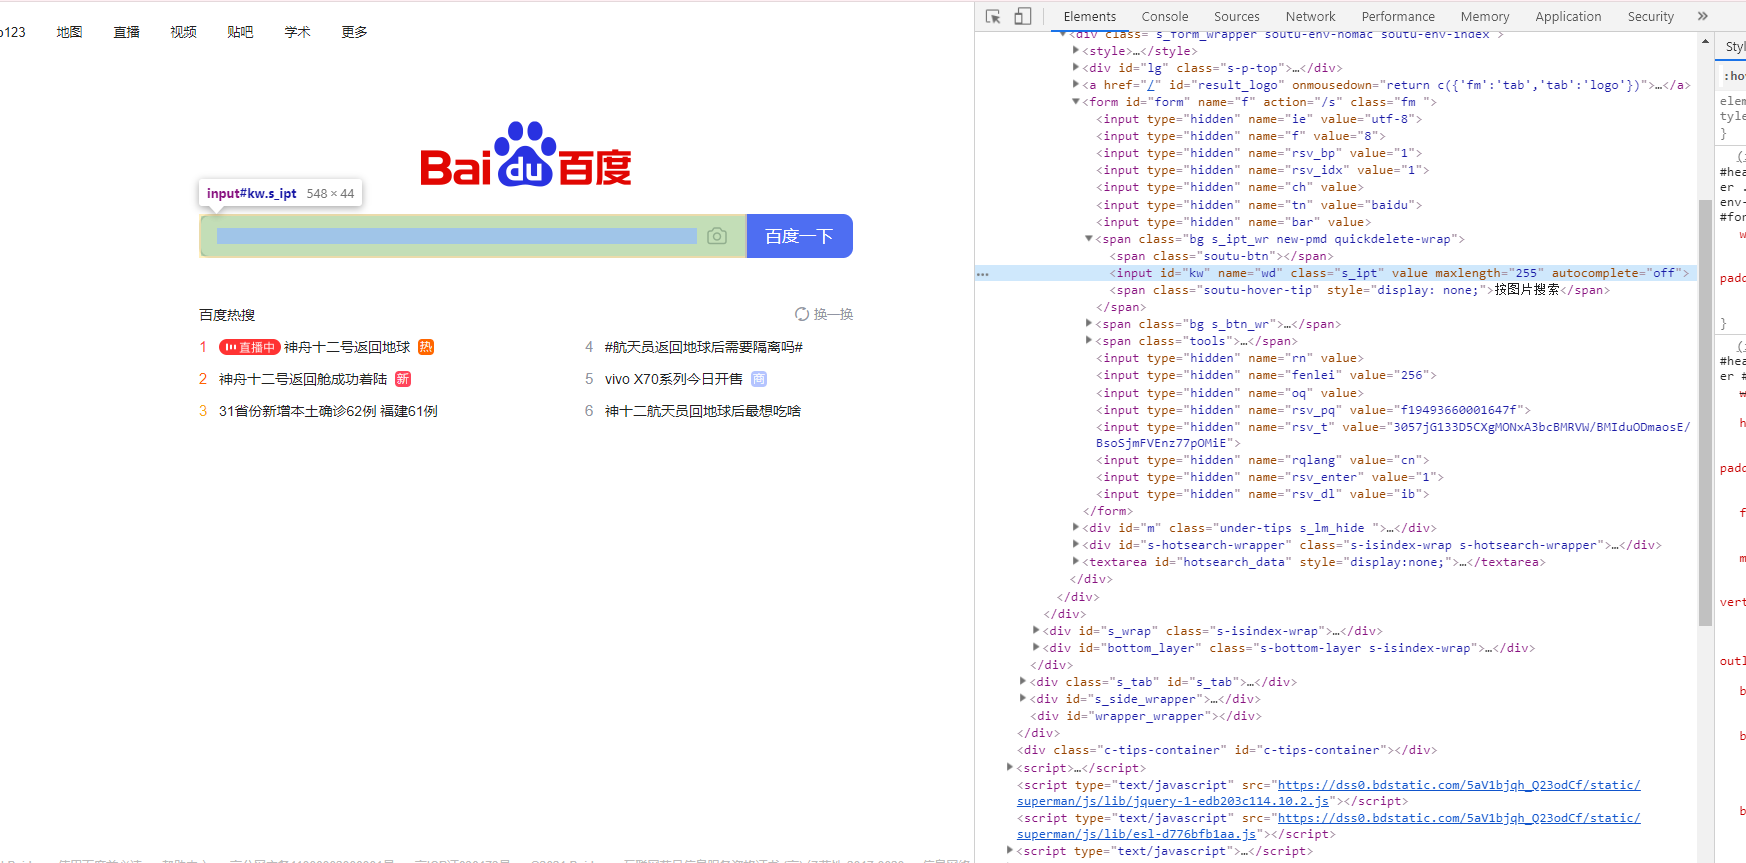Image resolution: width=1746 pixels, height=863 pixels.
Task: Expand the s-hotsearch-wrapper div node
Action: pyautogui.click(x=1076, y=545)
